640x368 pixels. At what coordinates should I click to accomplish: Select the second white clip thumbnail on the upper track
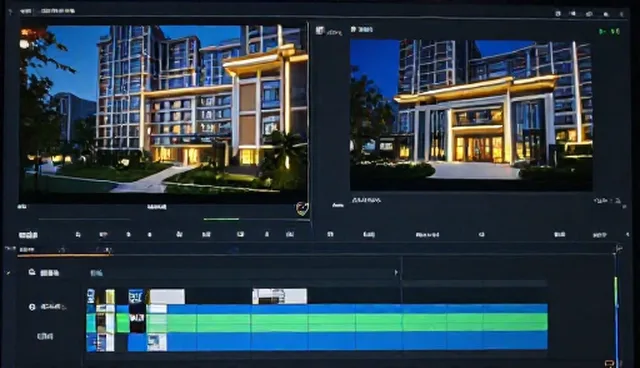(280, 296)
